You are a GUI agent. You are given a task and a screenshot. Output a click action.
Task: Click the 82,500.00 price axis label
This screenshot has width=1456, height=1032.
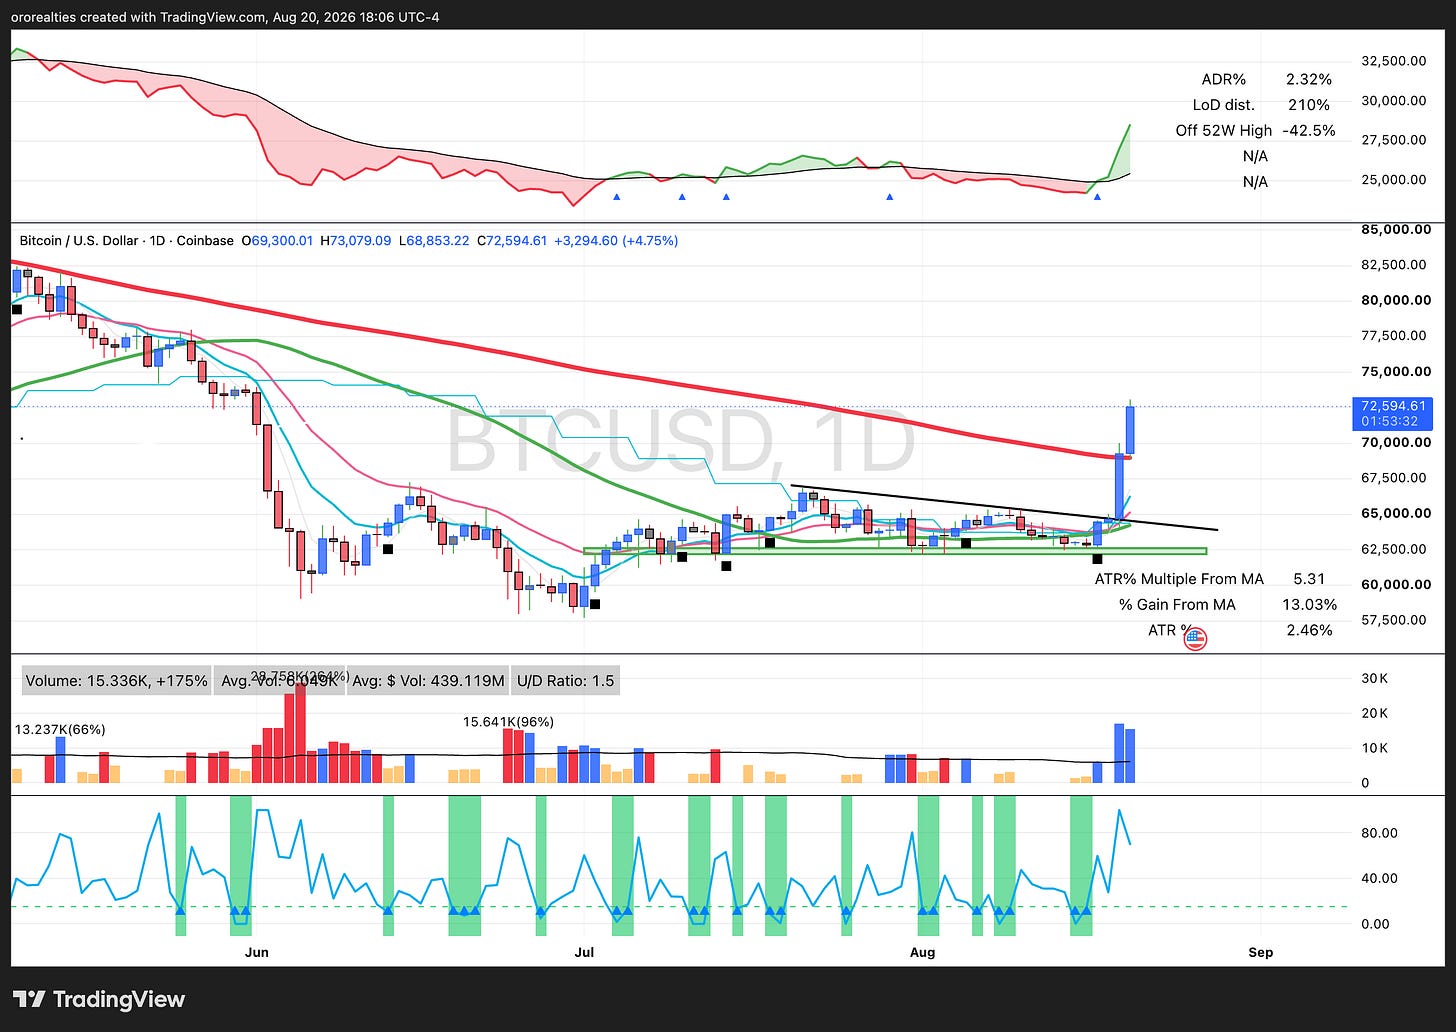(1393, 265)
